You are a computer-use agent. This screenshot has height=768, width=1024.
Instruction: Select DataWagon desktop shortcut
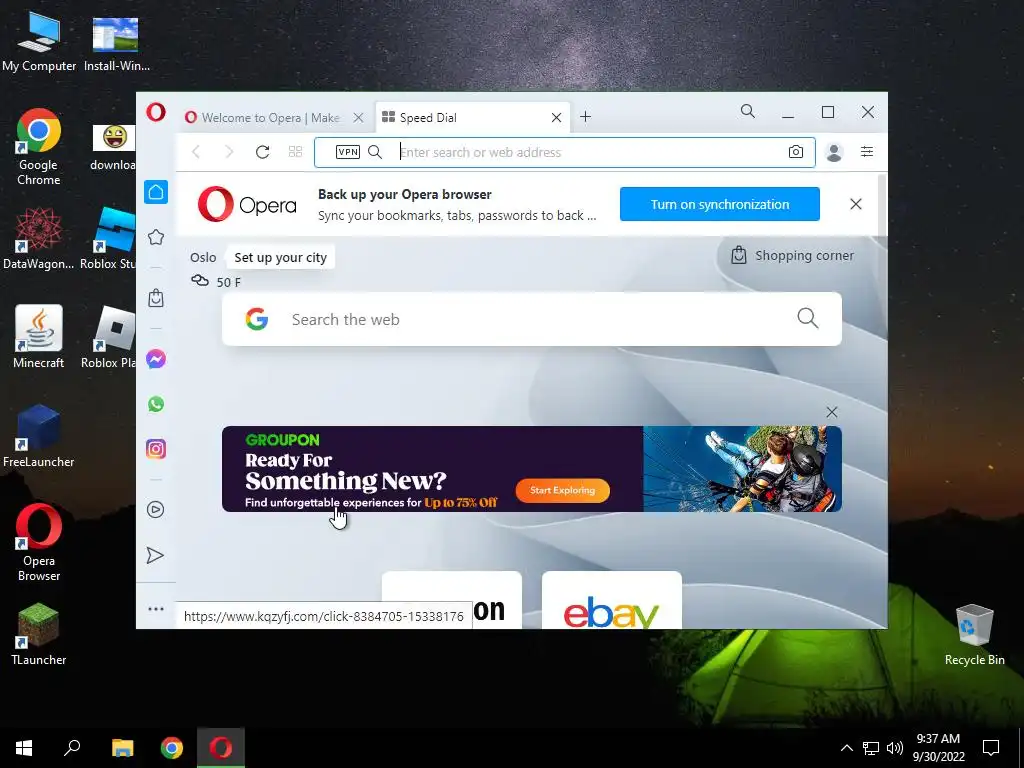(39, 238)
